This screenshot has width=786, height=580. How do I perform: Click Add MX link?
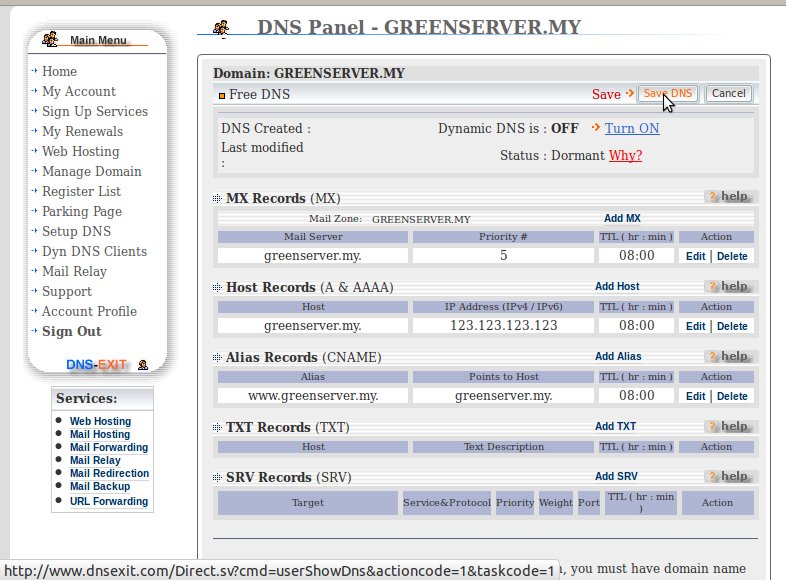click(622, 218)
